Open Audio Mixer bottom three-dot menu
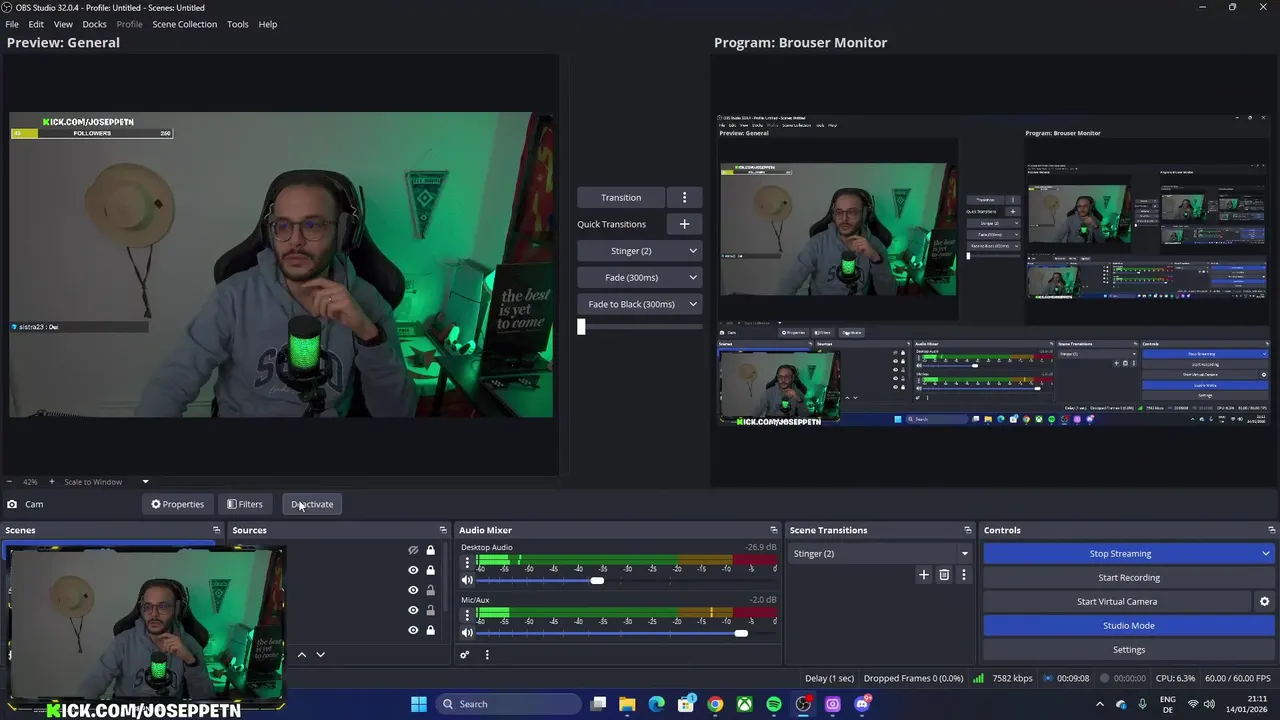The height and width of the screenshot is (720, 1280). pos(487,655)
